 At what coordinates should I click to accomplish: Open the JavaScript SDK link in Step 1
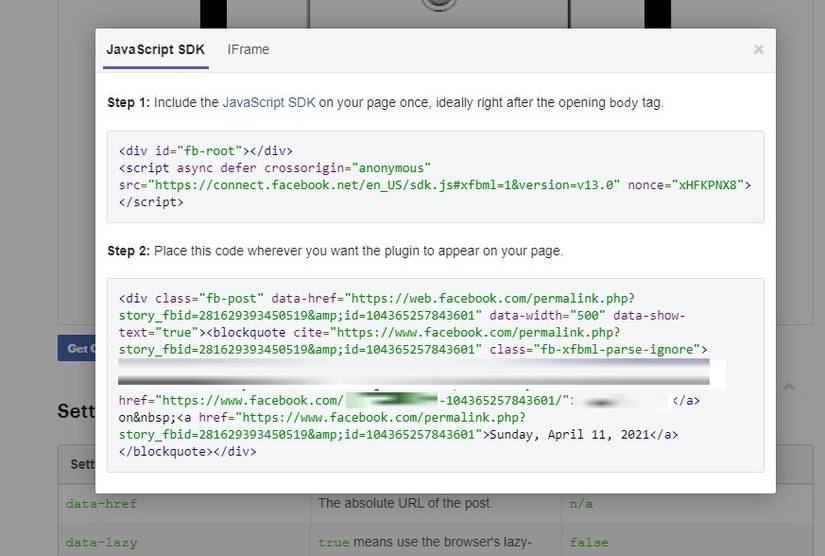pyautogui.click(x=268, y=102)
